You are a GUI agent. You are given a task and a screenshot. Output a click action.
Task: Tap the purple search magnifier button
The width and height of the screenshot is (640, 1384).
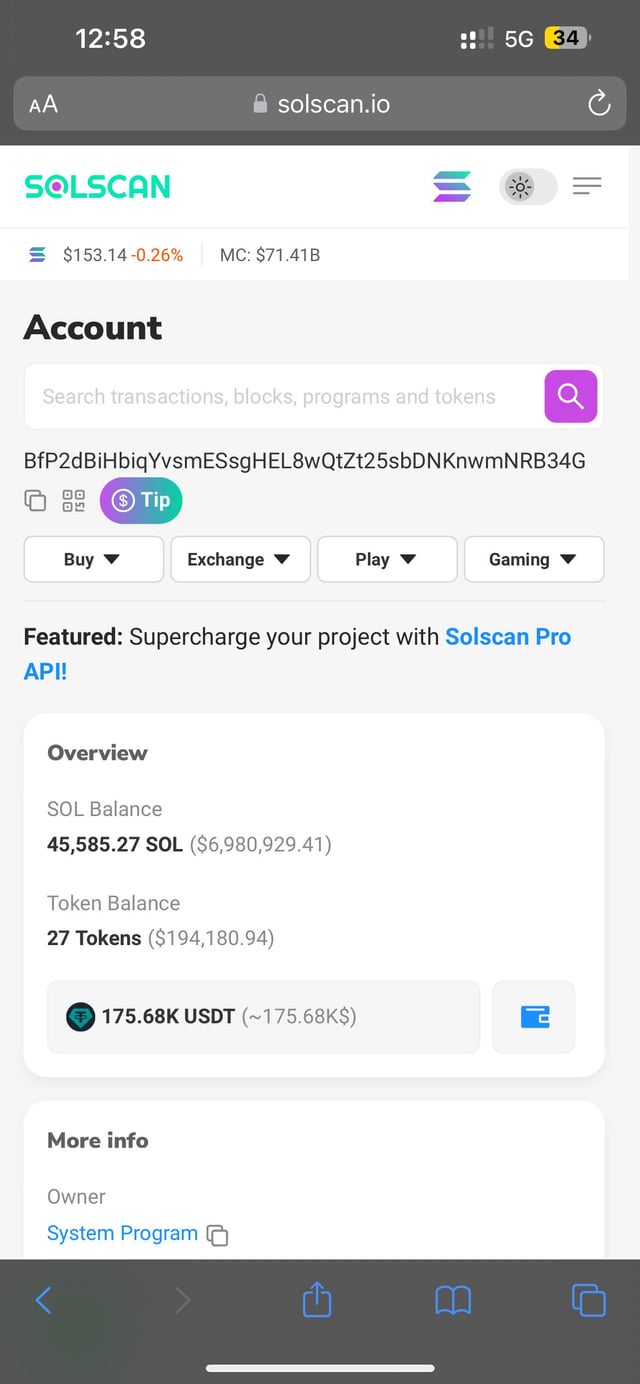pos(570,396)
